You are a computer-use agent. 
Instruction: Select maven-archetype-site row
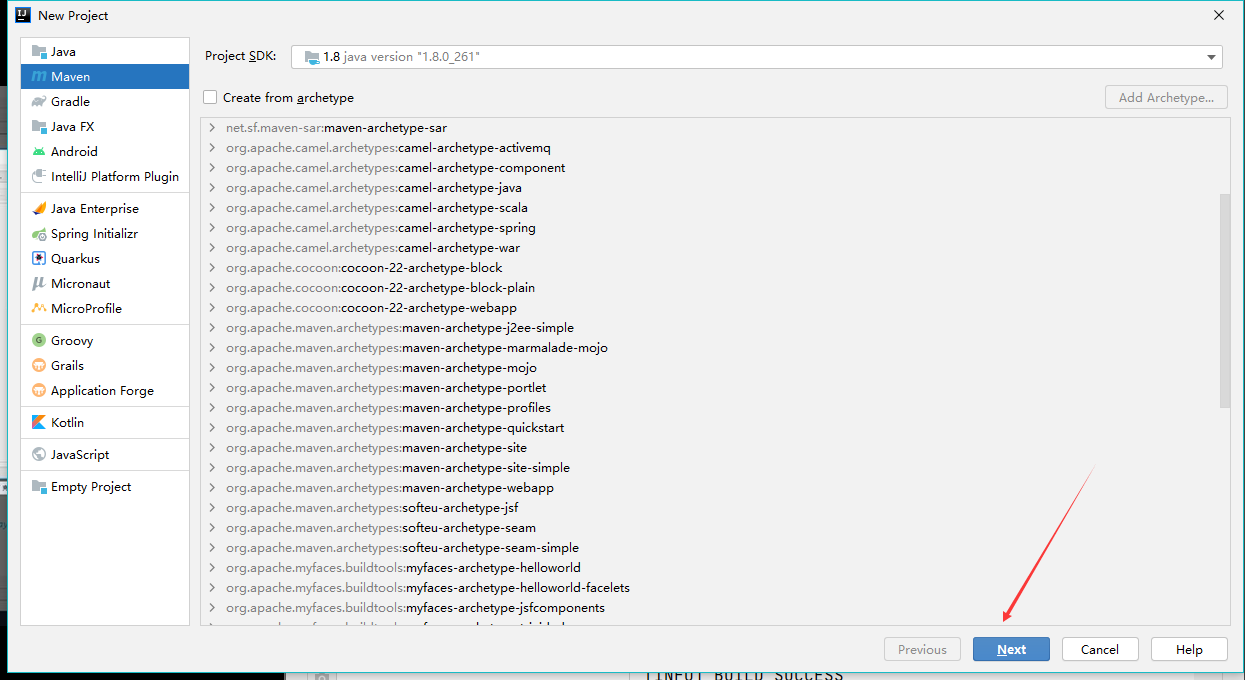pos(709,448)
